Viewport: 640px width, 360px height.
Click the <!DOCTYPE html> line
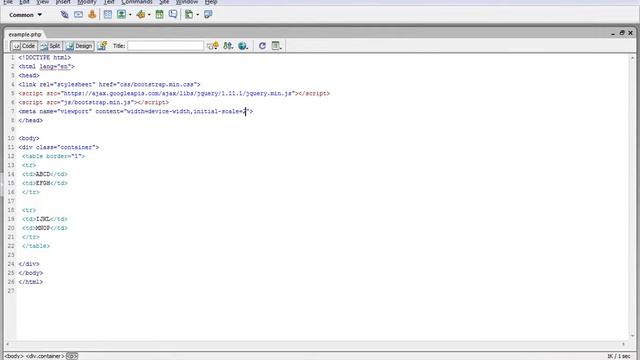click(44, 58)
